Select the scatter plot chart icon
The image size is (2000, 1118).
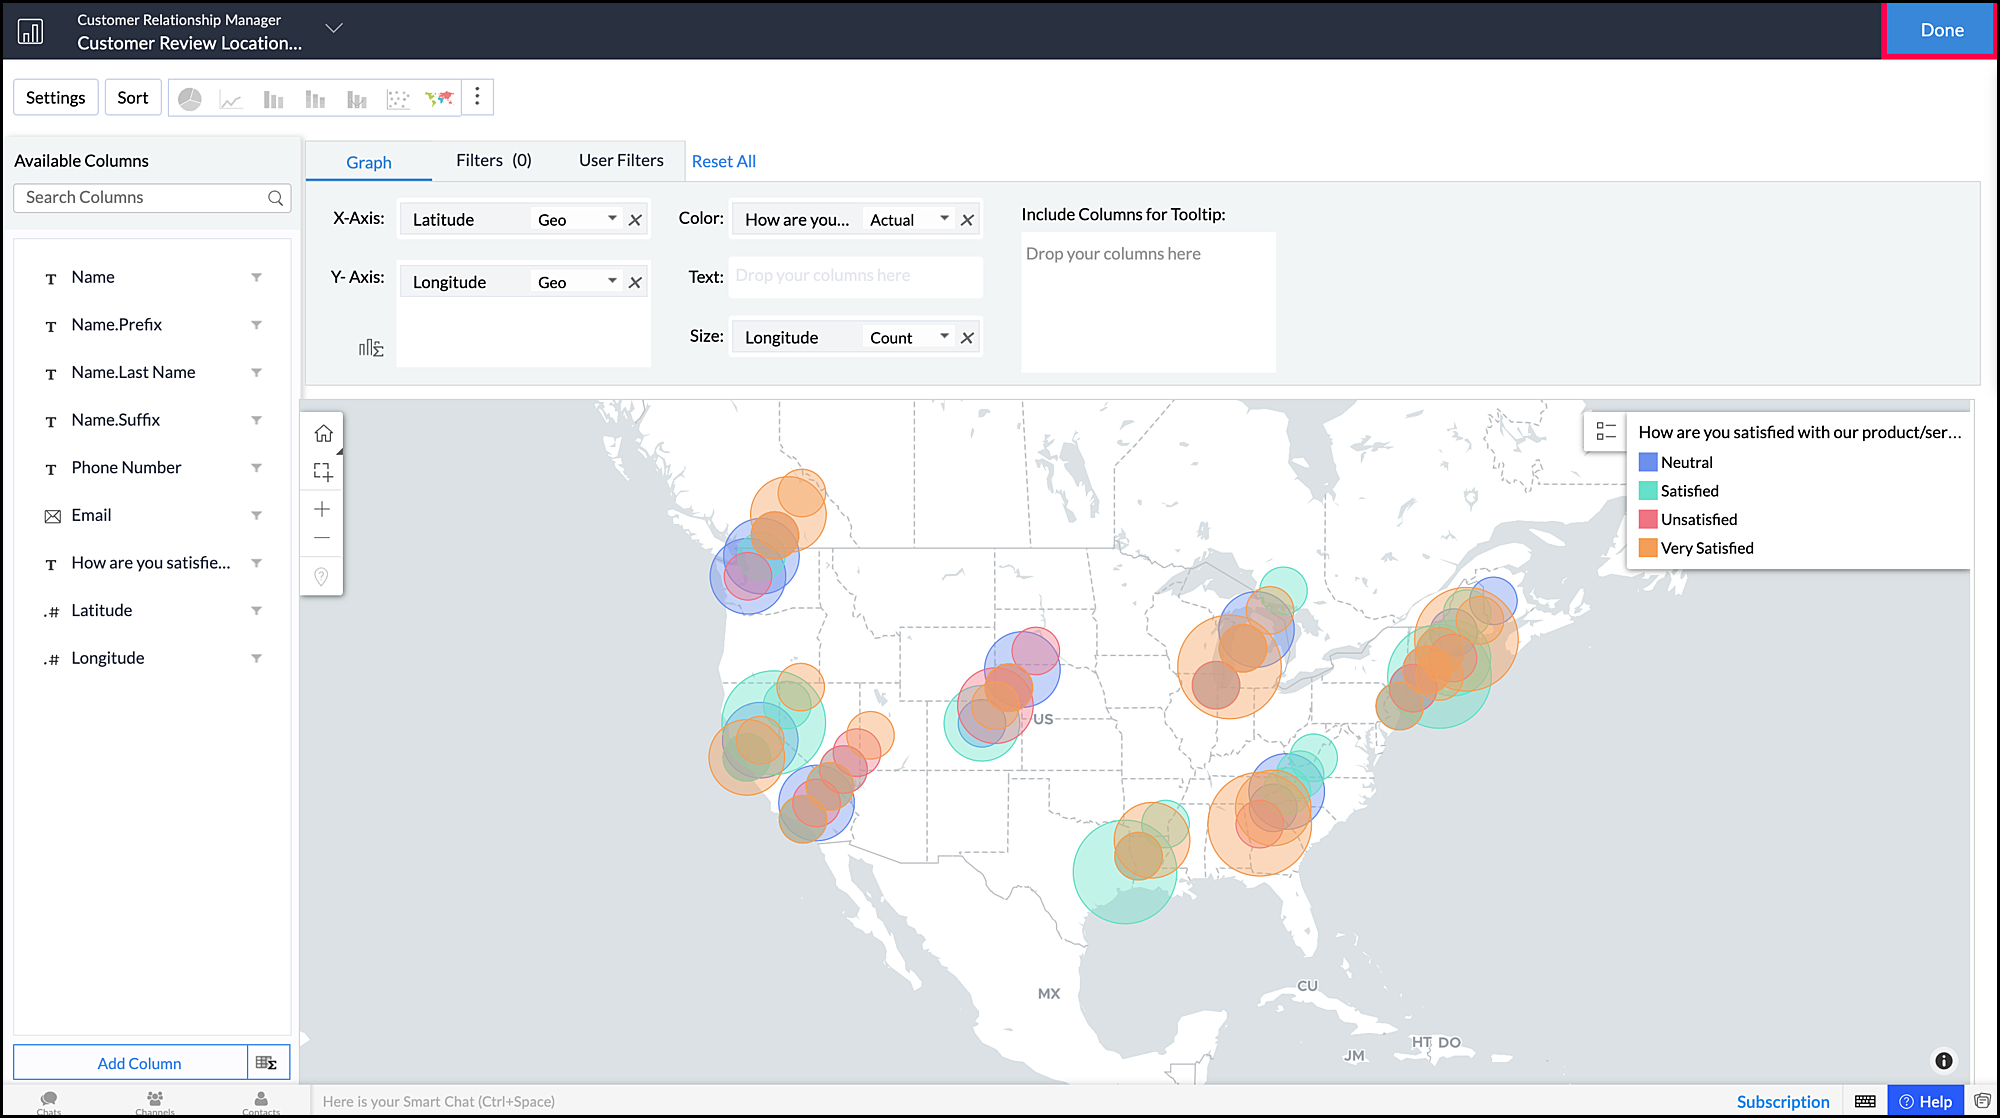[398, 99]
